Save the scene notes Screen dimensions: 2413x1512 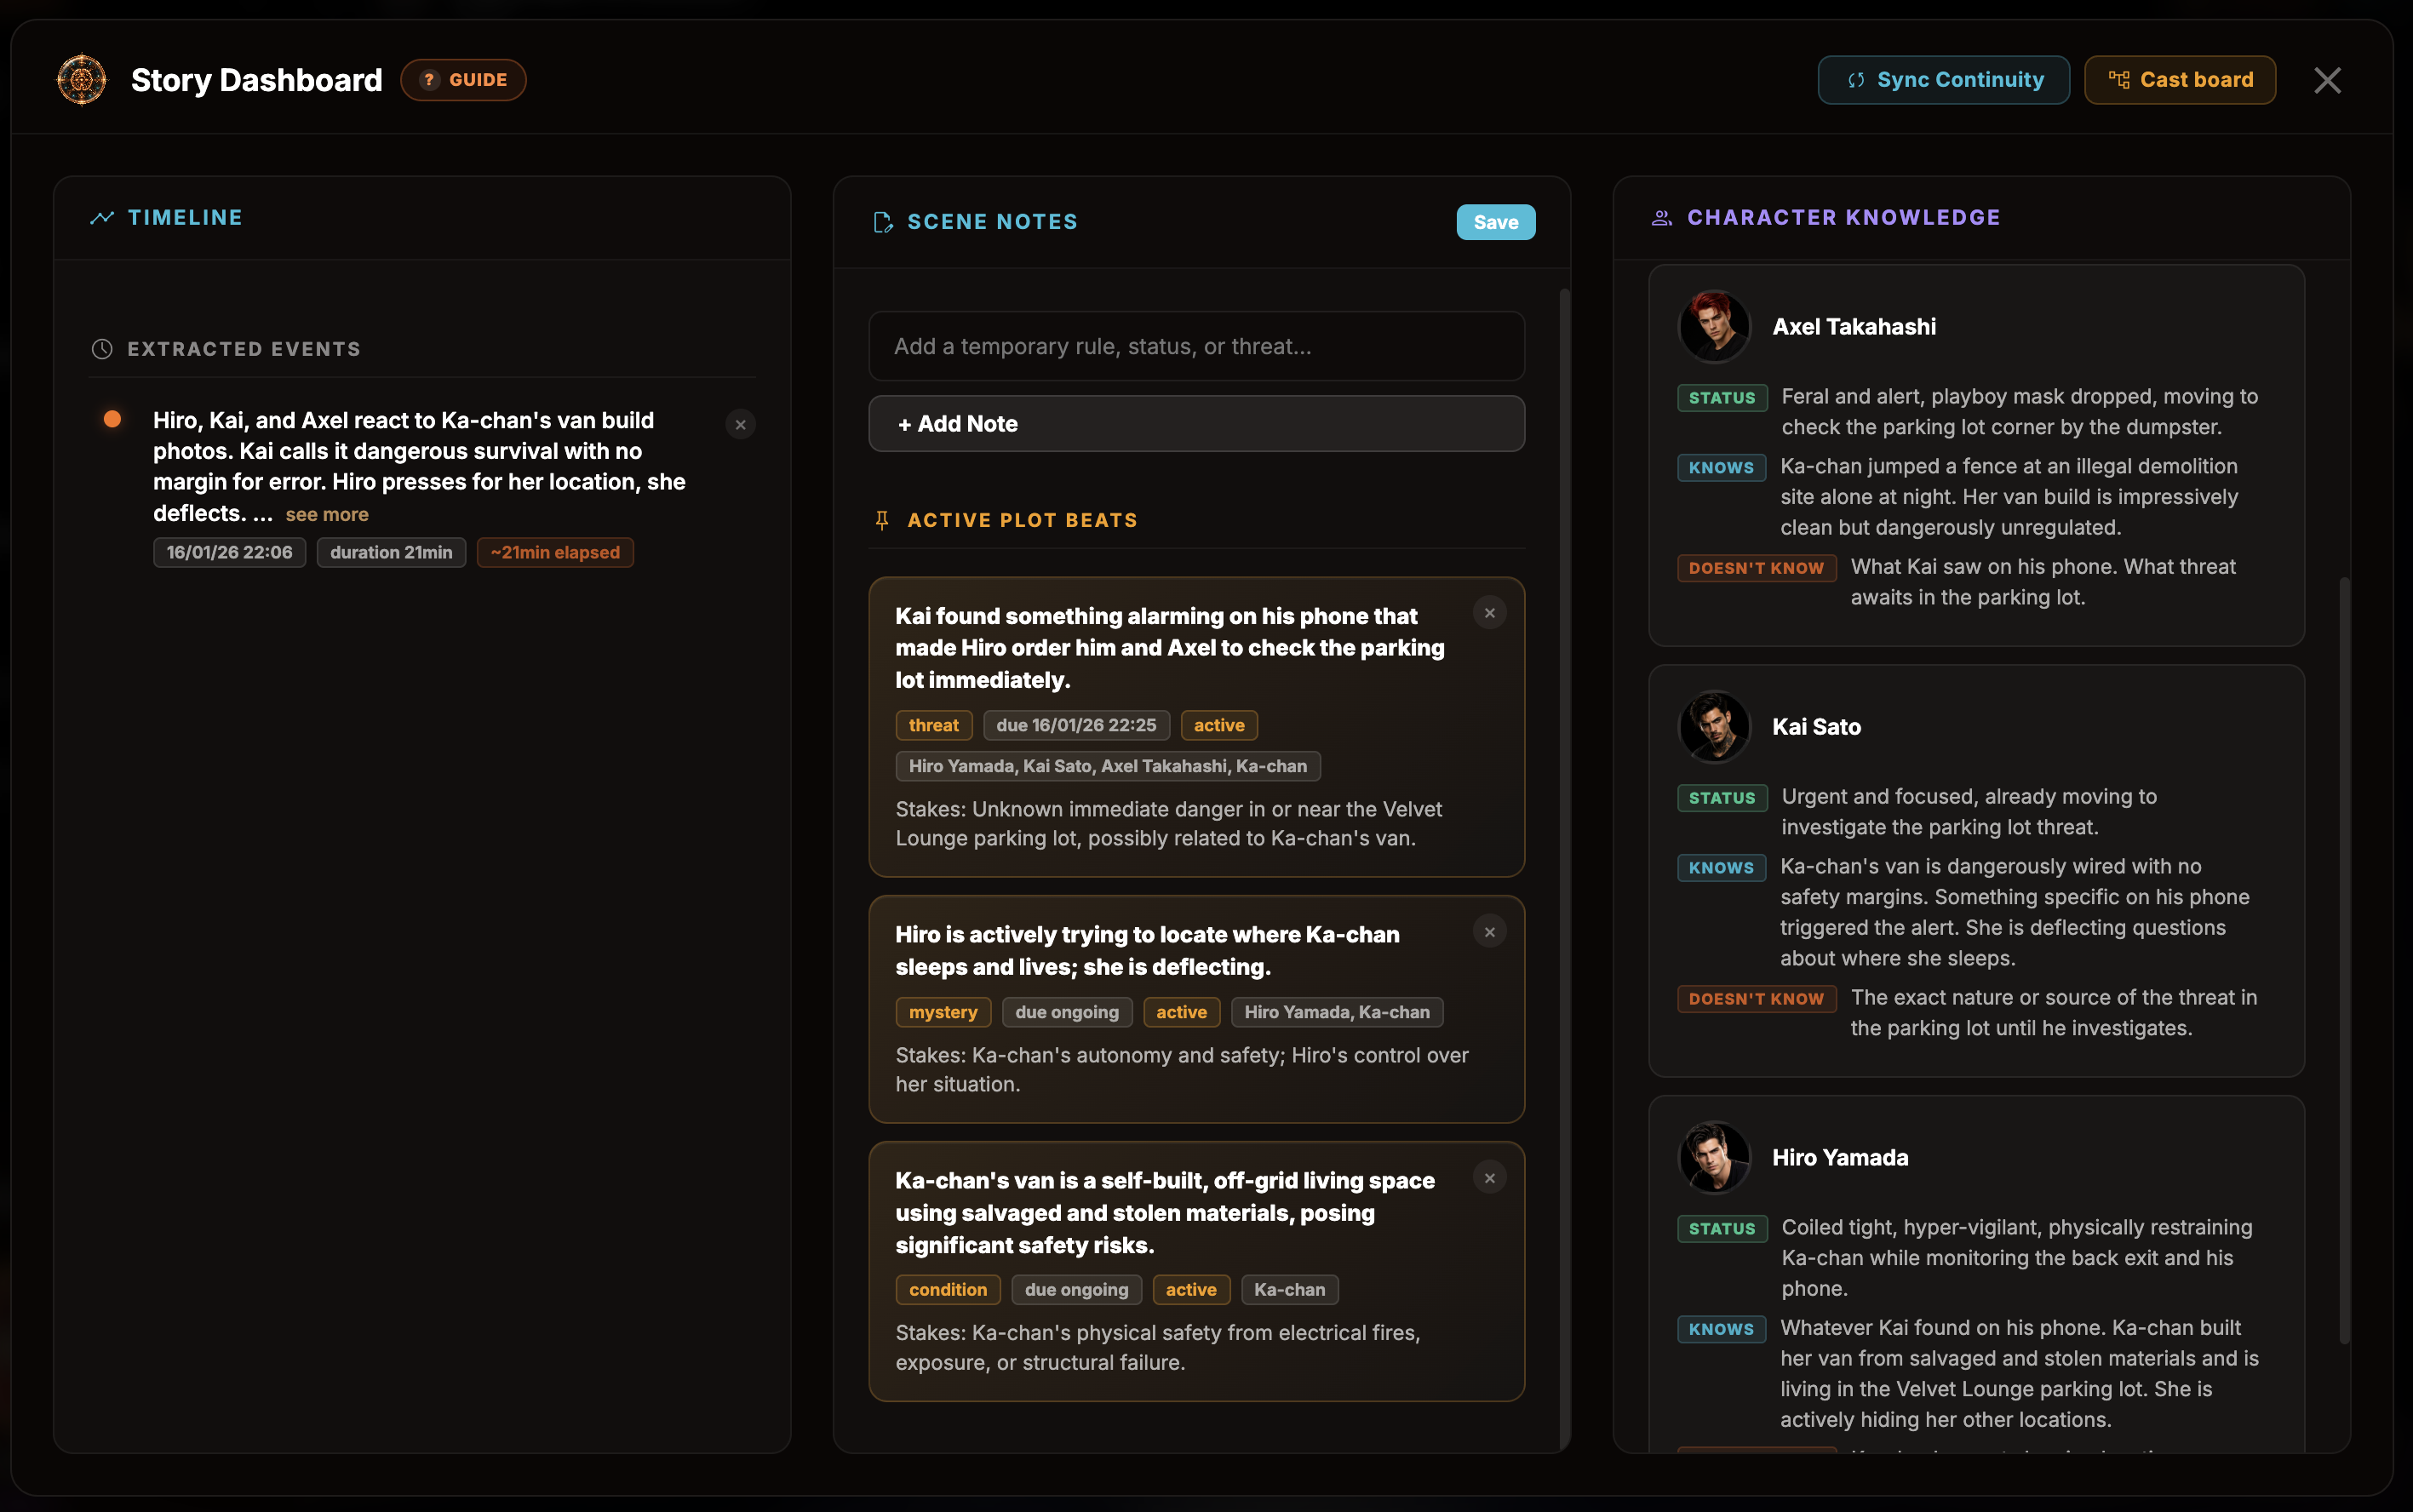point(1495,222)
